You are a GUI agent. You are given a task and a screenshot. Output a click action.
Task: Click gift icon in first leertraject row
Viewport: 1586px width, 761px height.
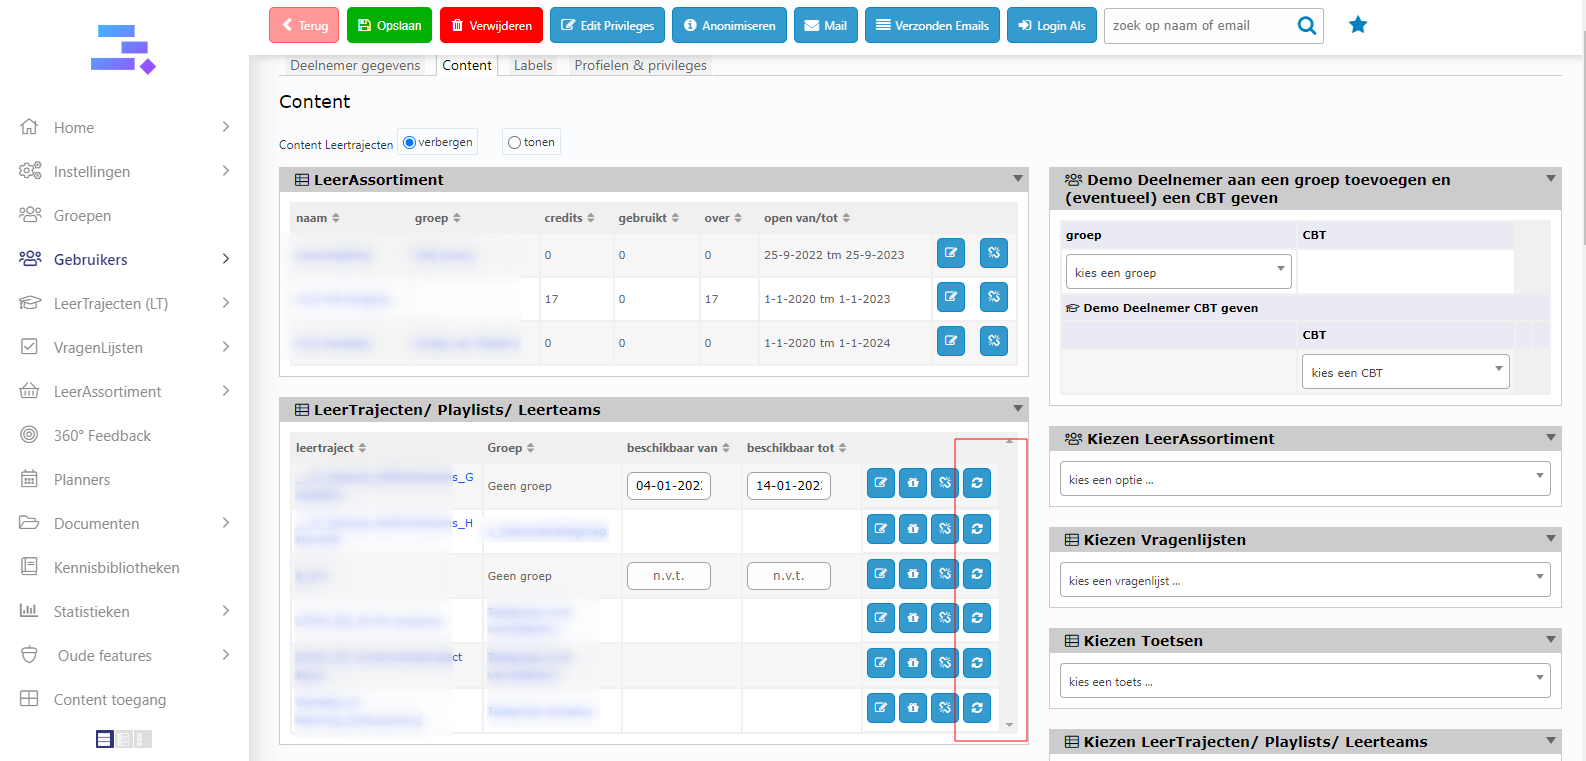[x=913, y=483]
